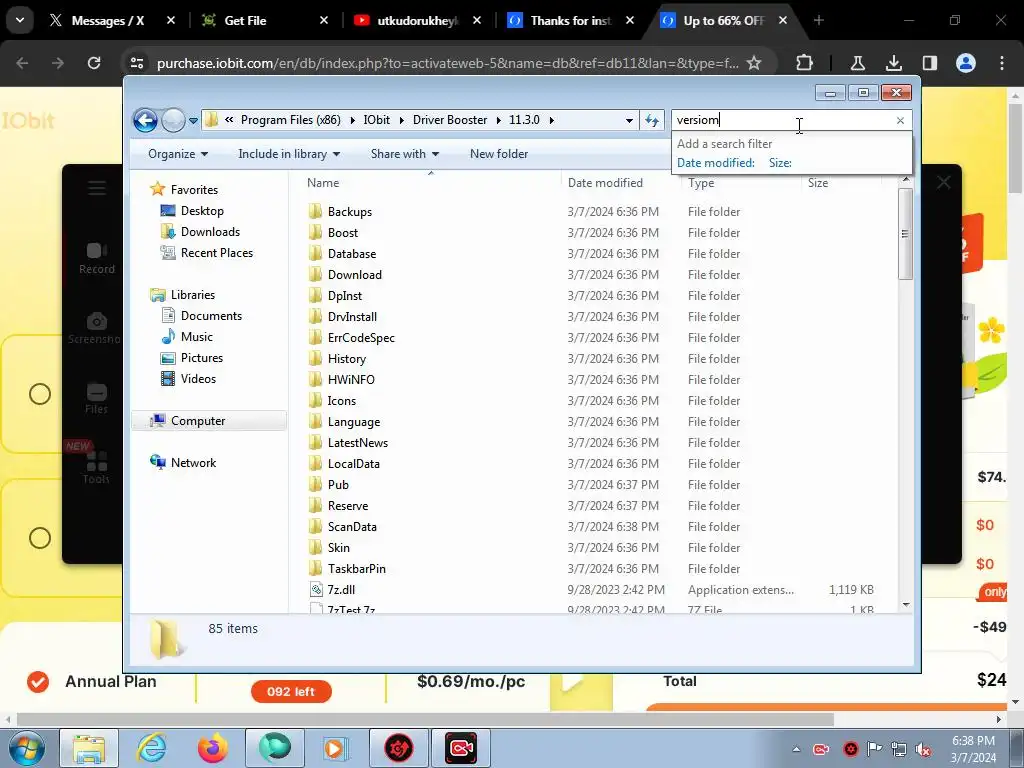
Task: Click the file list scroll down arrow
Action: click(906, 605)
